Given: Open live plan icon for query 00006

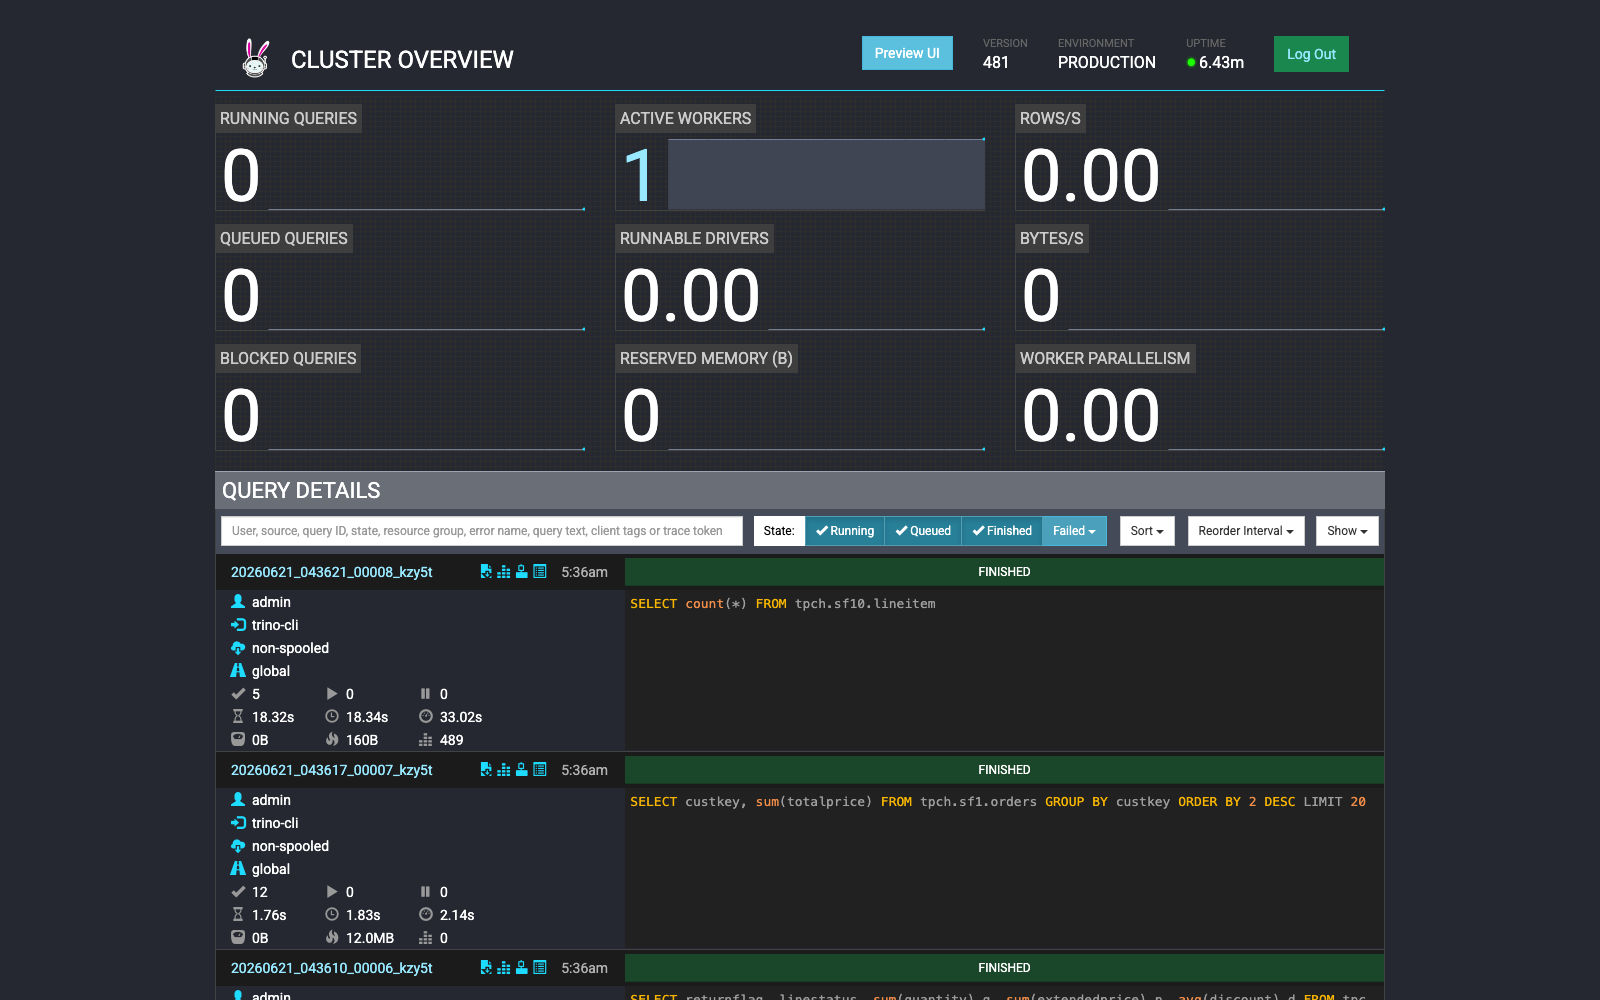Looking at the screenshot, I should point(522,968).
